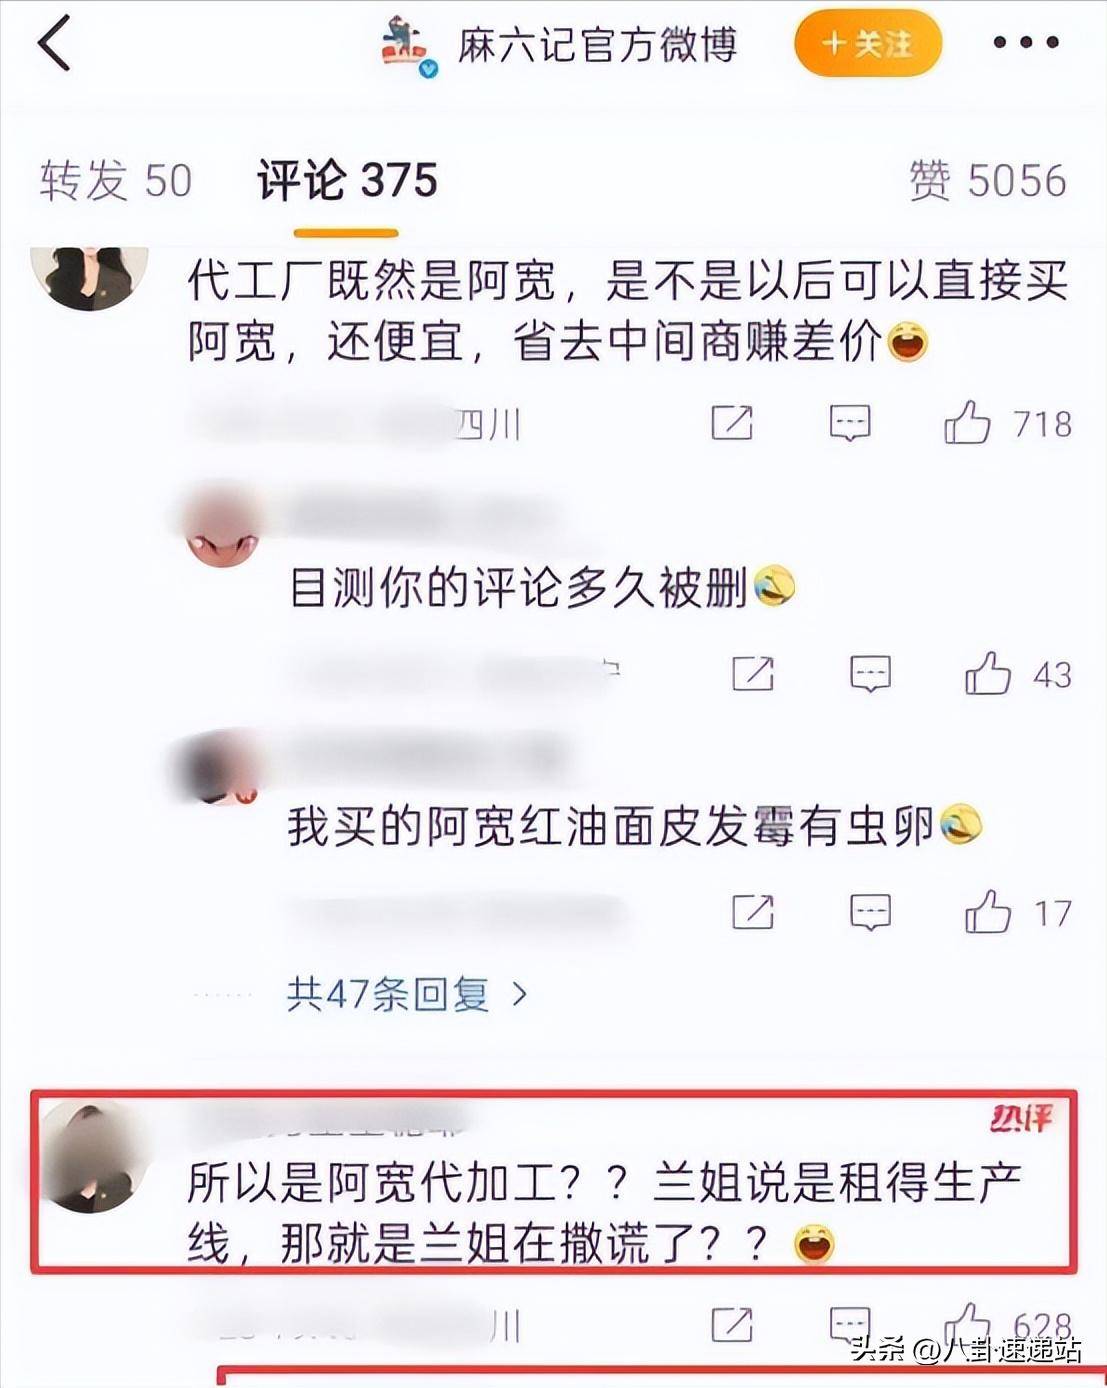Like the reply with 43 likes
This screenshot has height=1388, width=1107.
tap(988, 673)
